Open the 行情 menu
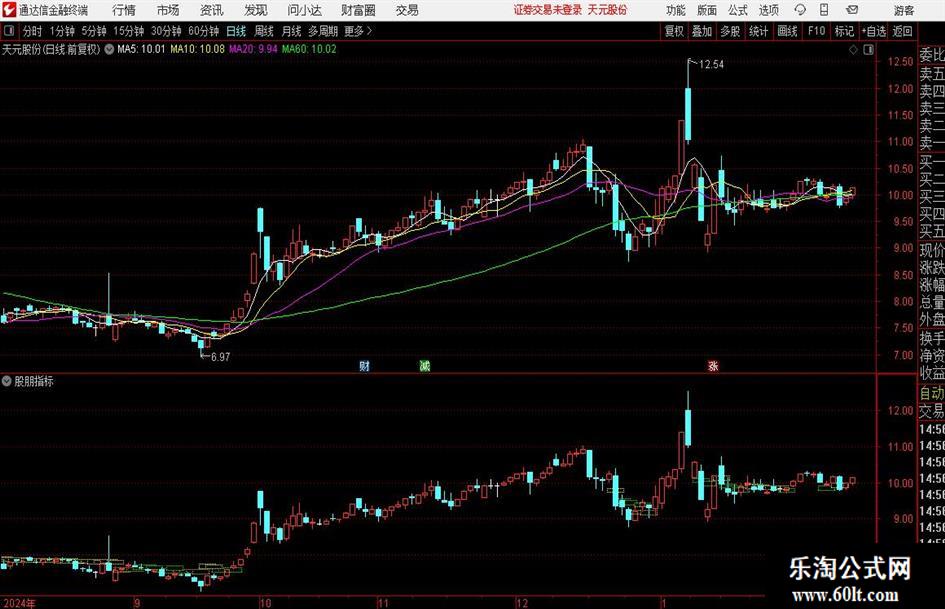Screen dimensions: 945x609 click(124, 10)
